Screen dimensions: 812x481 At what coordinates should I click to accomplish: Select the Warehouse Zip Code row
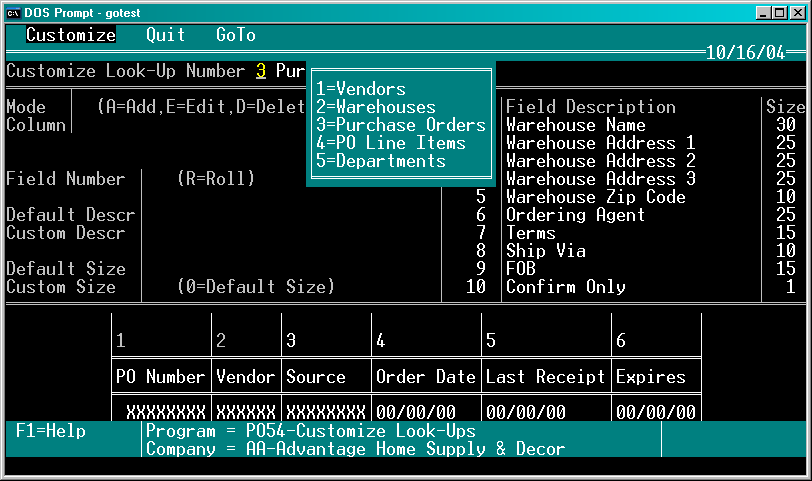pyautogui.click(x=595, y=197)
